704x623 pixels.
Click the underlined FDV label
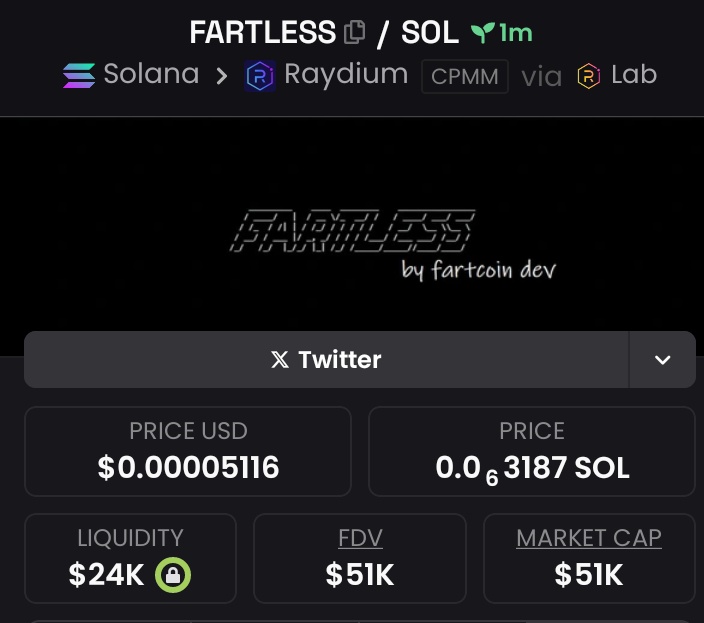(361, 538)
